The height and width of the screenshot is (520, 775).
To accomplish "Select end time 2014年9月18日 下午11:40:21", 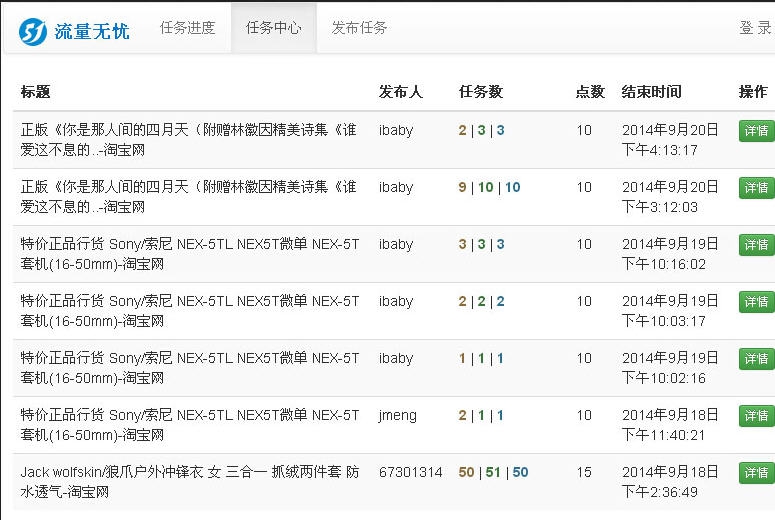I will 670,425.
